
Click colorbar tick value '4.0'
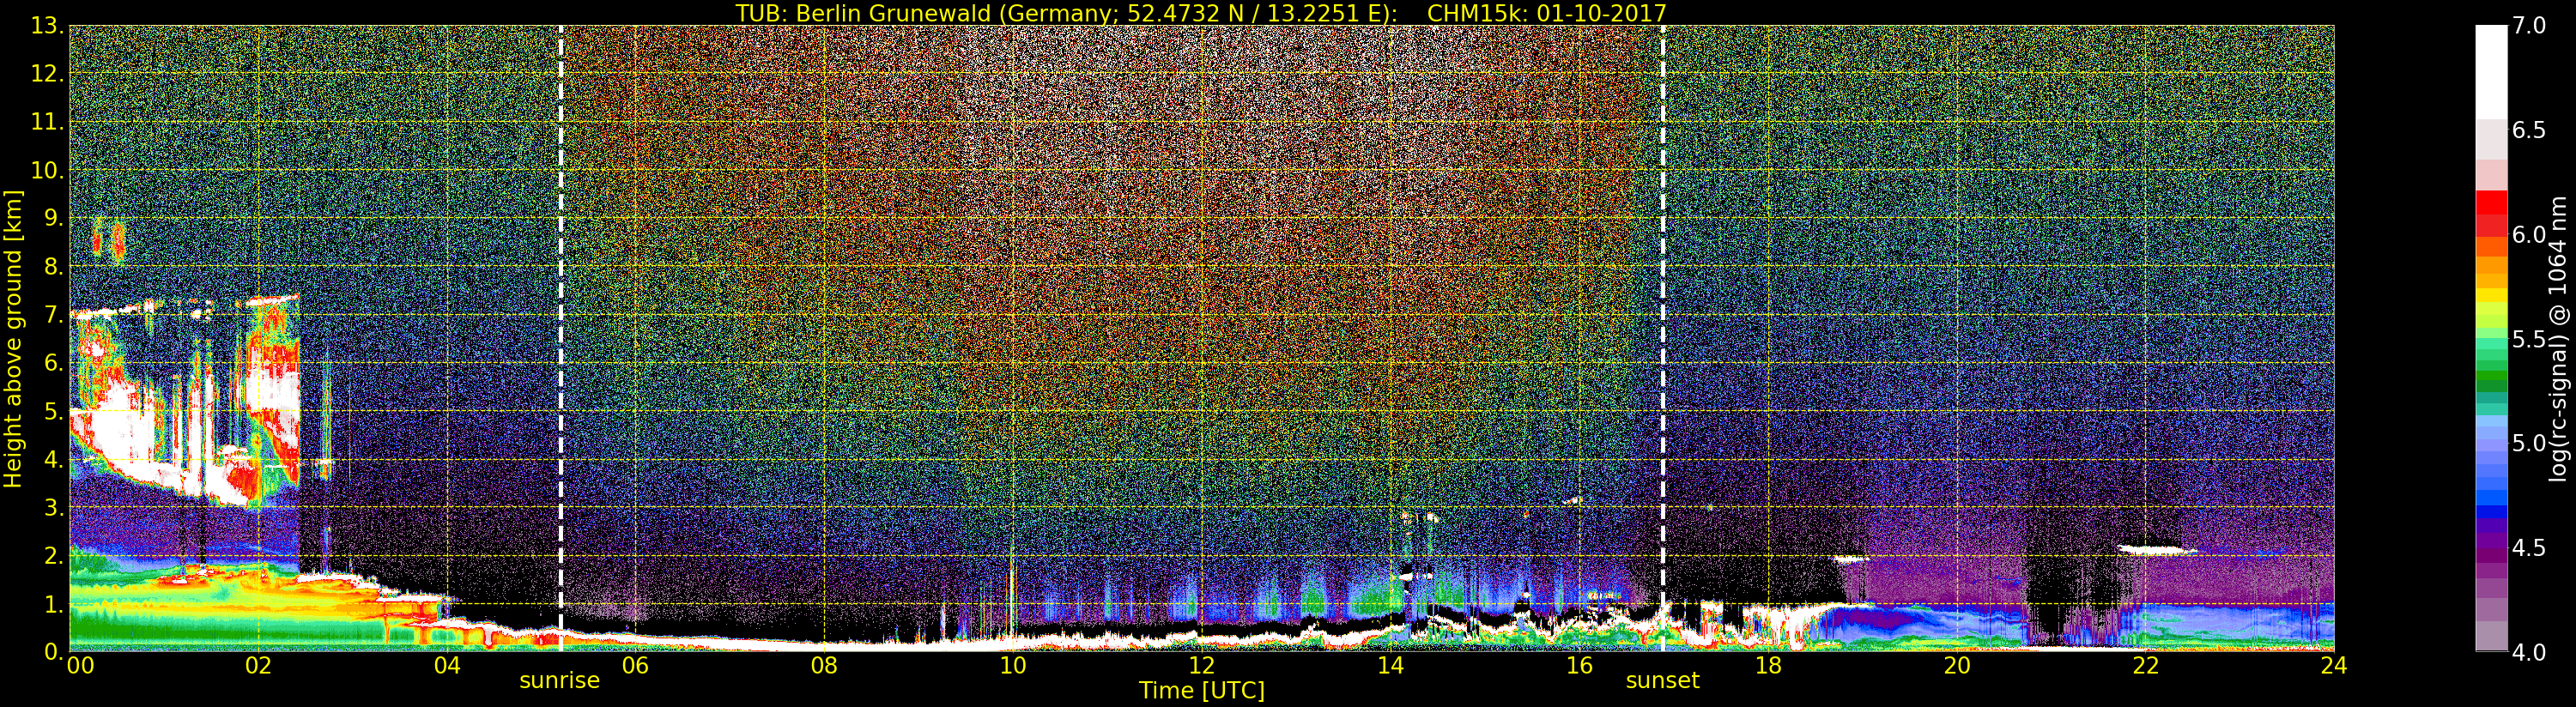click(2529, 652)
